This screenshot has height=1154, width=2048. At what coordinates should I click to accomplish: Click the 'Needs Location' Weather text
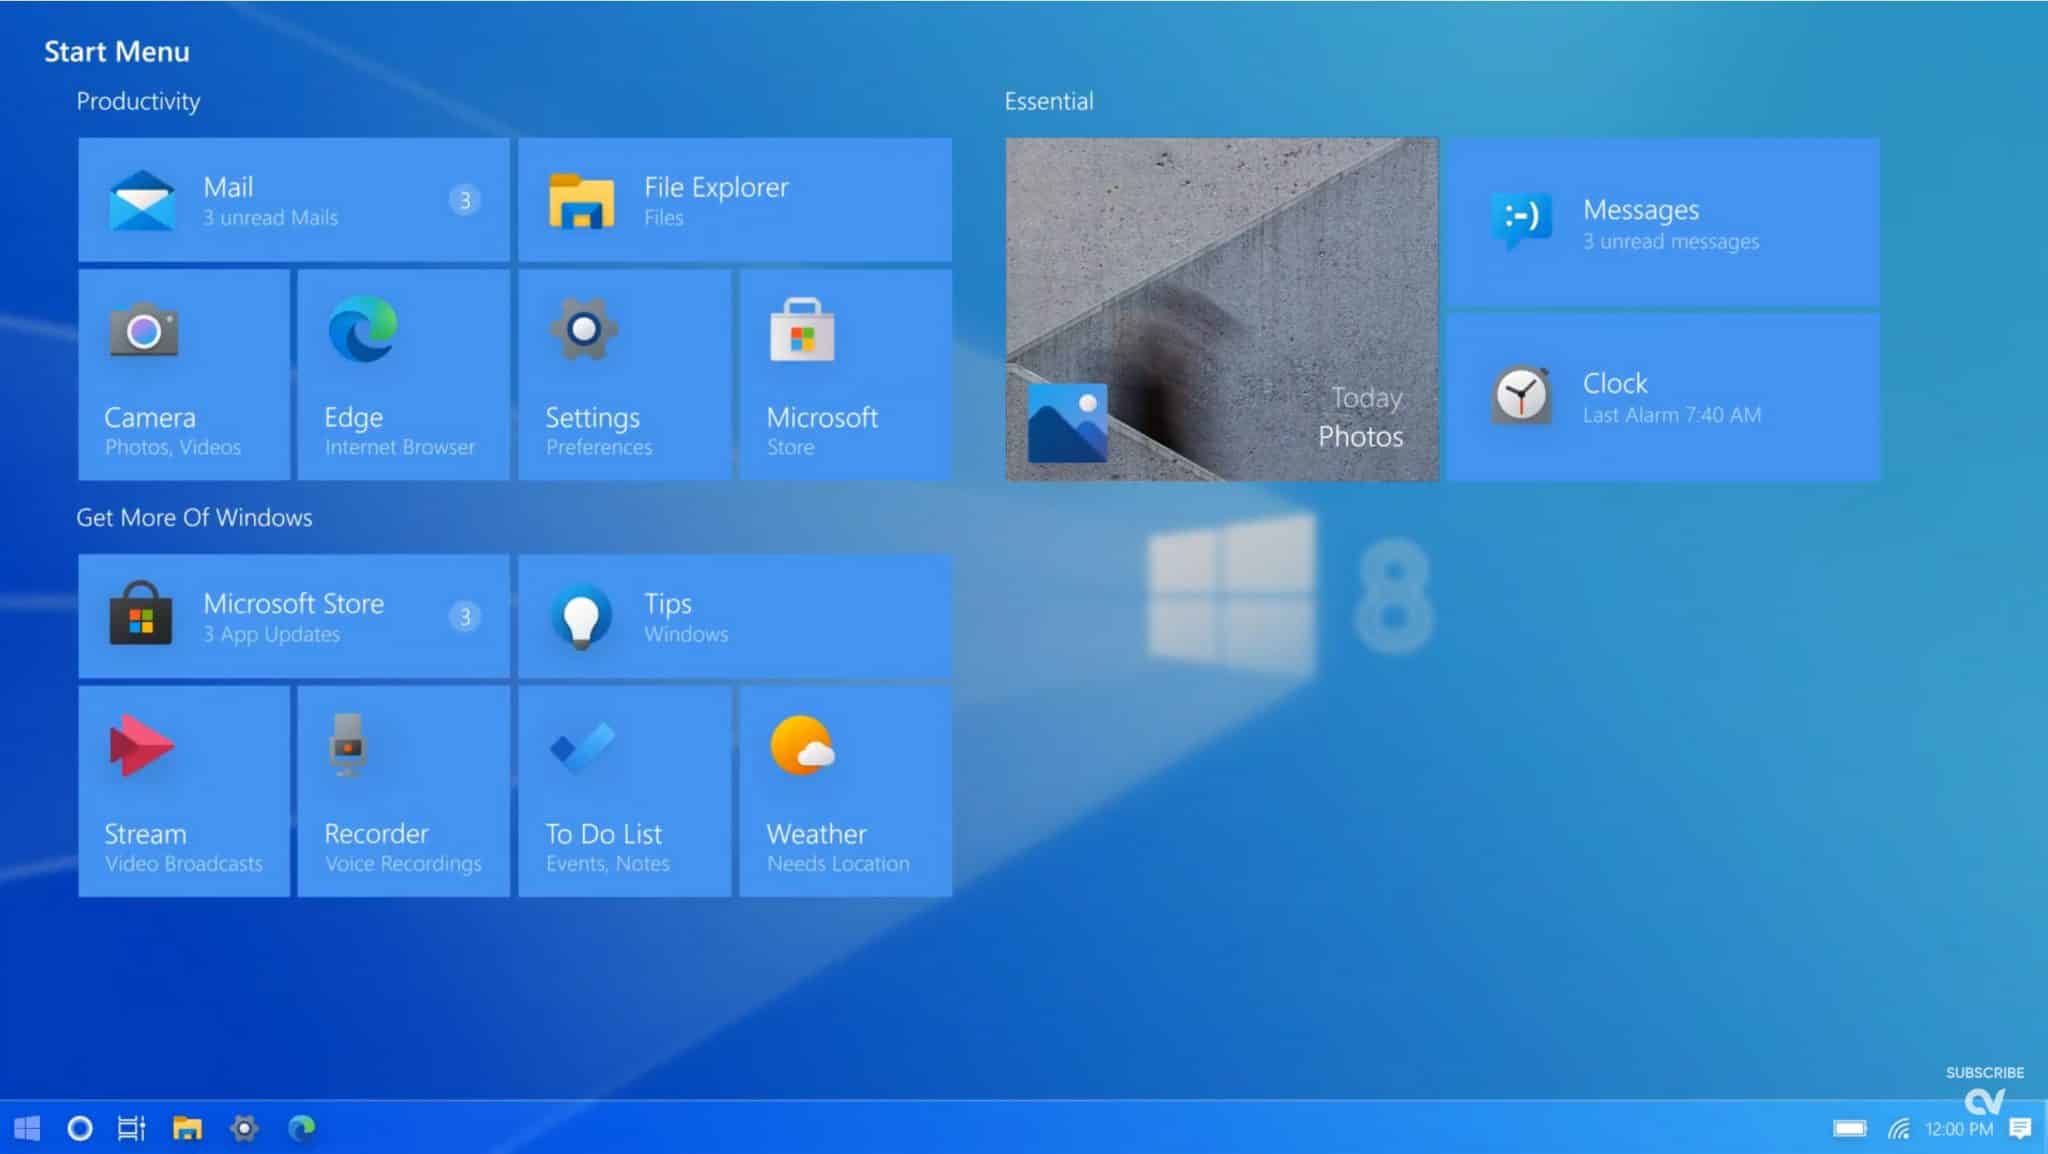tap(838, 863)
